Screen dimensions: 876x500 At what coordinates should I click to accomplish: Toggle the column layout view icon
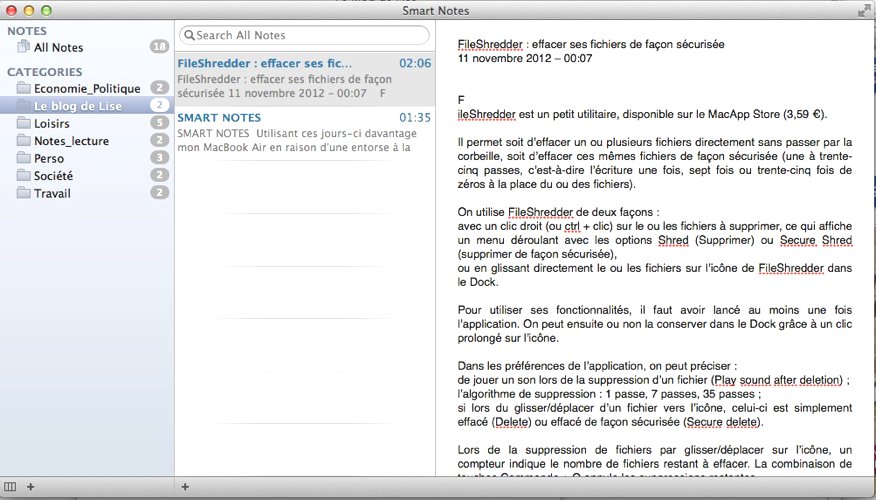click(x=10, y=487)
